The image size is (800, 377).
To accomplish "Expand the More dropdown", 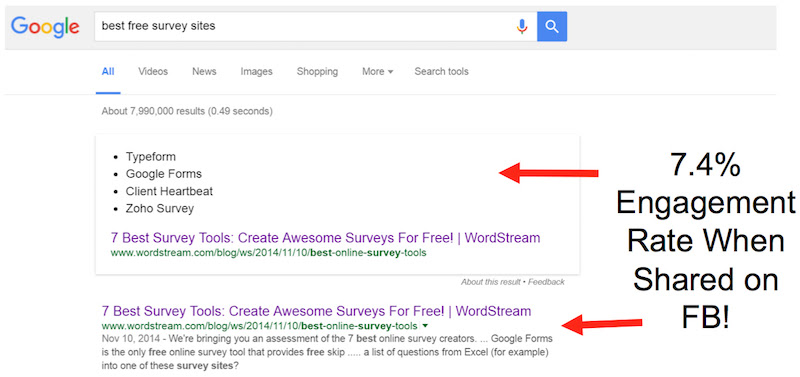I will (x=378, y=72).
